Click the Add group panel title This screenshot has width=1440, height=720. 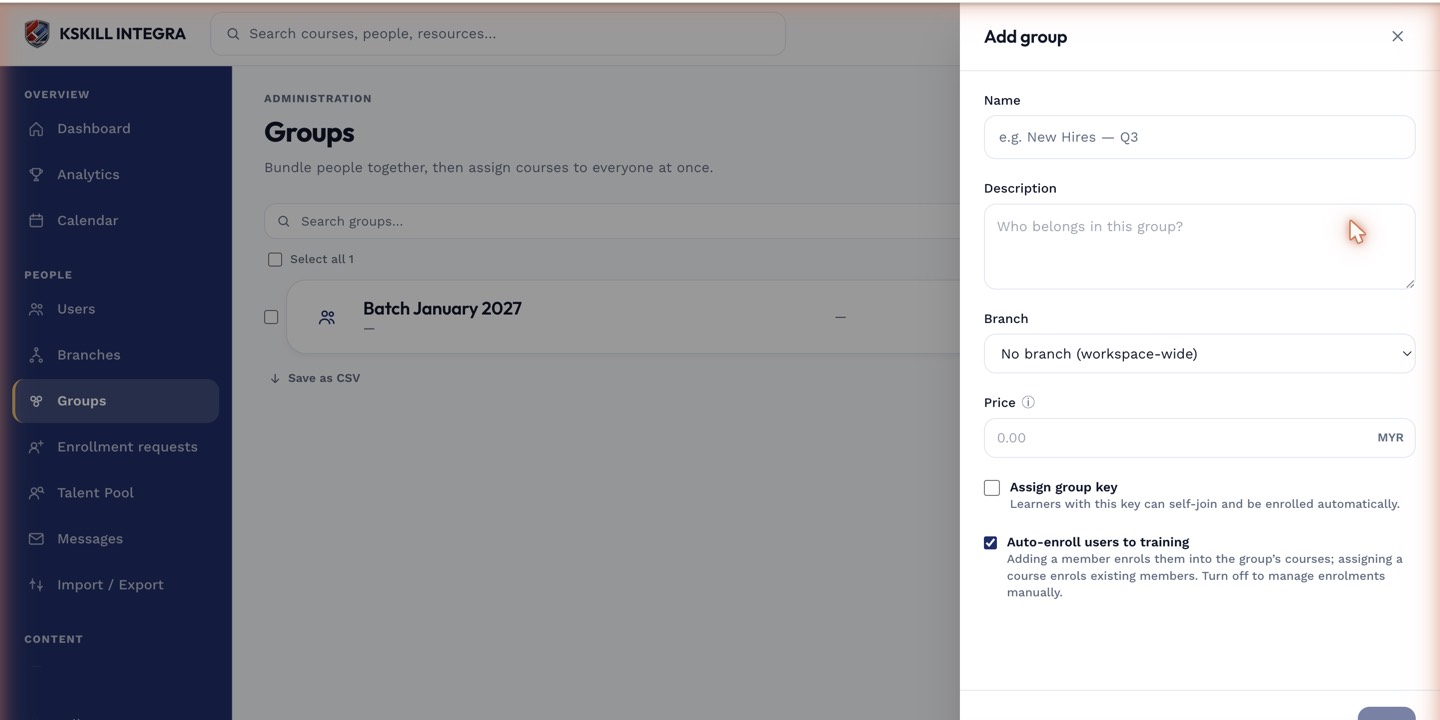point(1025,37)
